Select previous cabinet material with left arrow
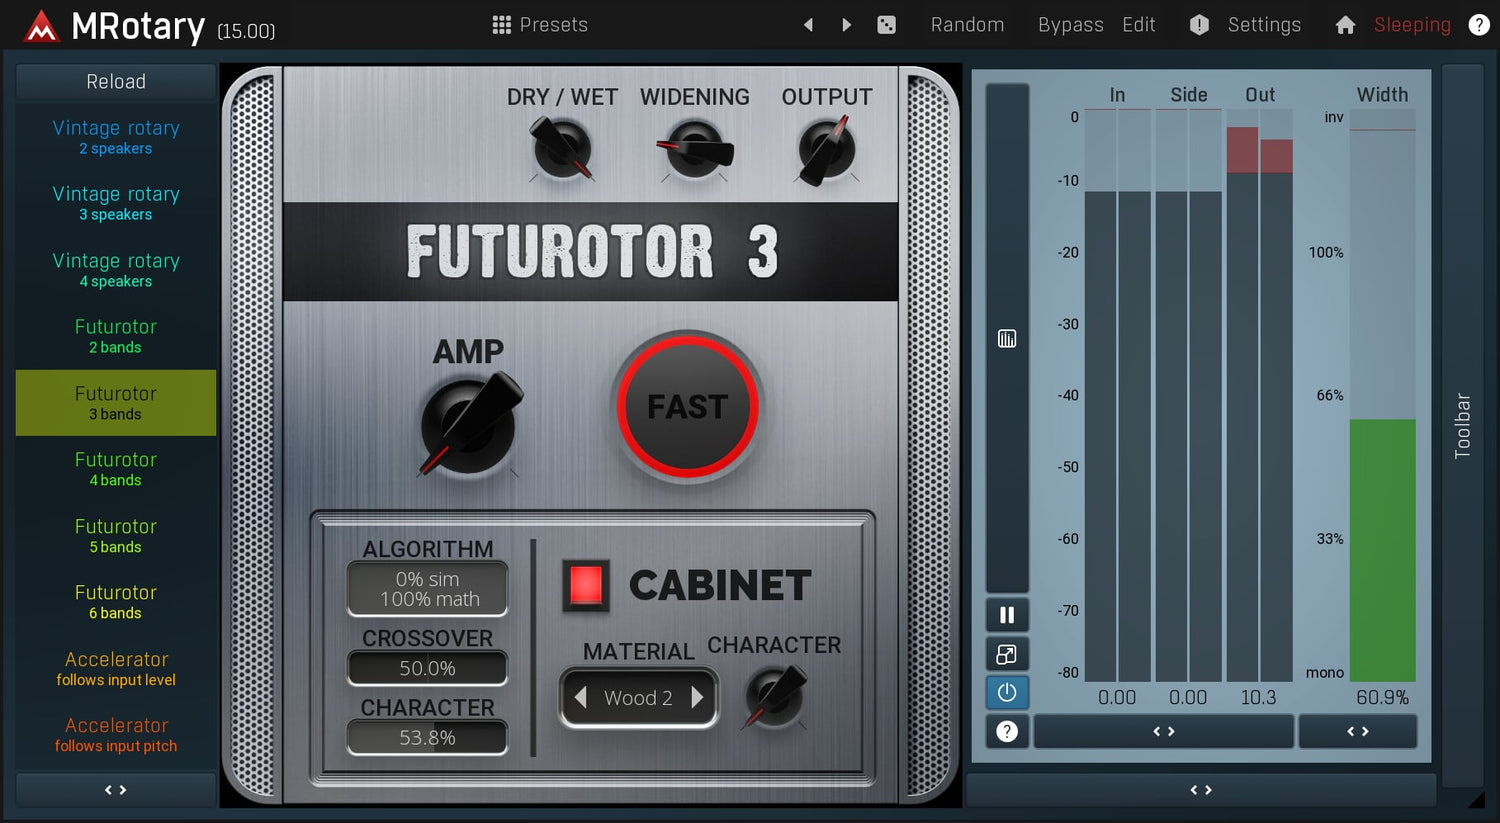 click(x=581, y=697)
